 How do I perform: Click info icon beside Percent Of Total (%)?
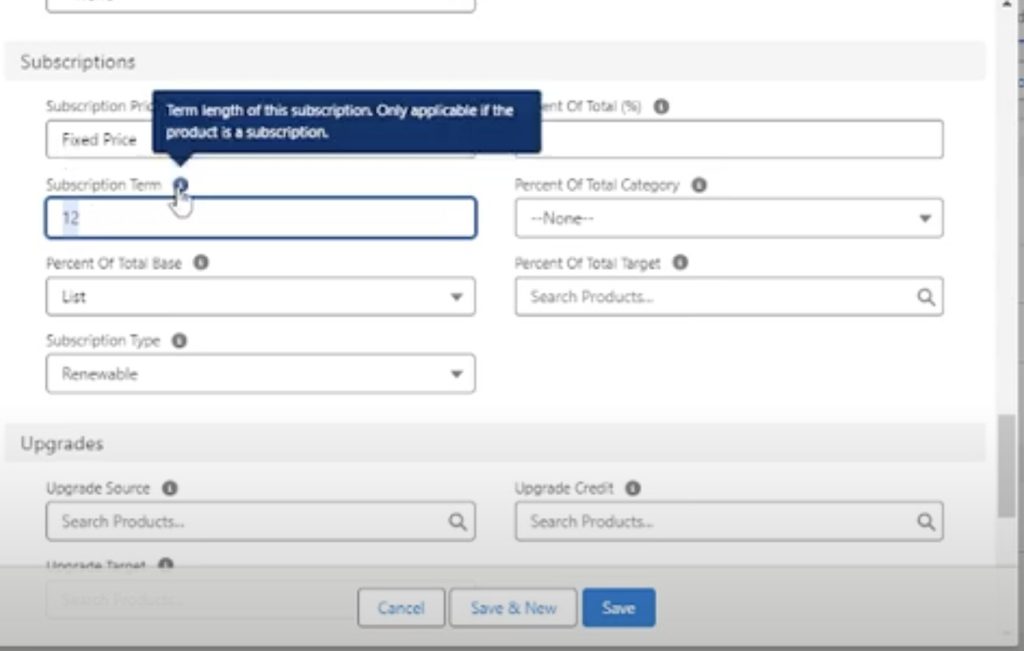(x=661, y=107)
